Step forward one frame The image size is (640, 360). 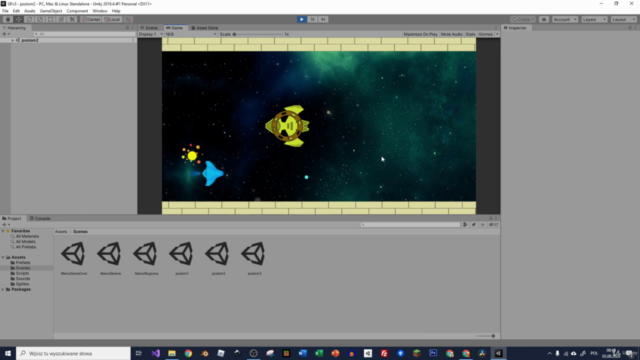(323, 19)
